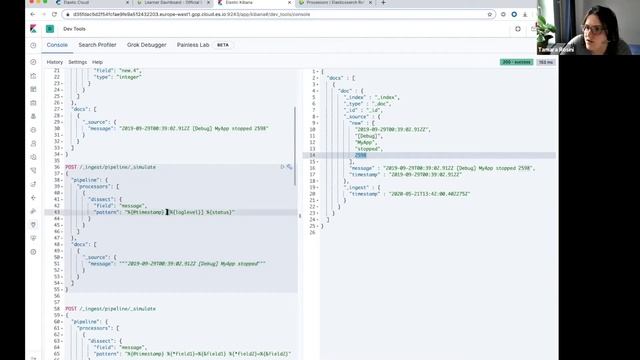Open Logs icon in sidebar
The width and height of the screenshot is (640, 360).
[33, 157]
